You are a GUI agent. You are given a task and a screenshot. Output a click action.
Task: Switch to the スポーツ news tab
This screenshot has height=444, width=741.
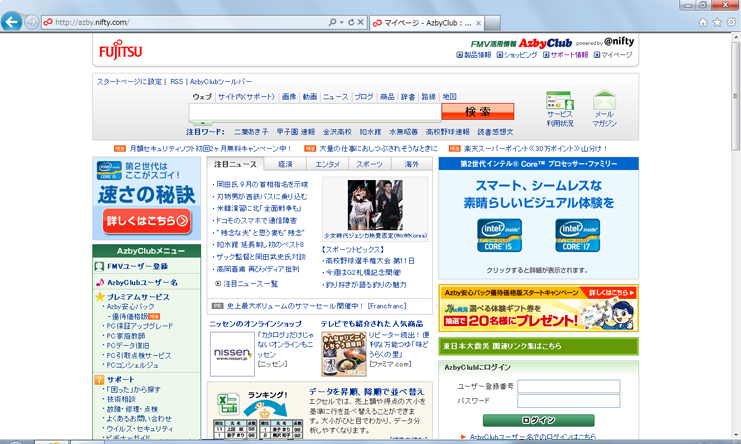pyautogui.click(x=369, y=164)
